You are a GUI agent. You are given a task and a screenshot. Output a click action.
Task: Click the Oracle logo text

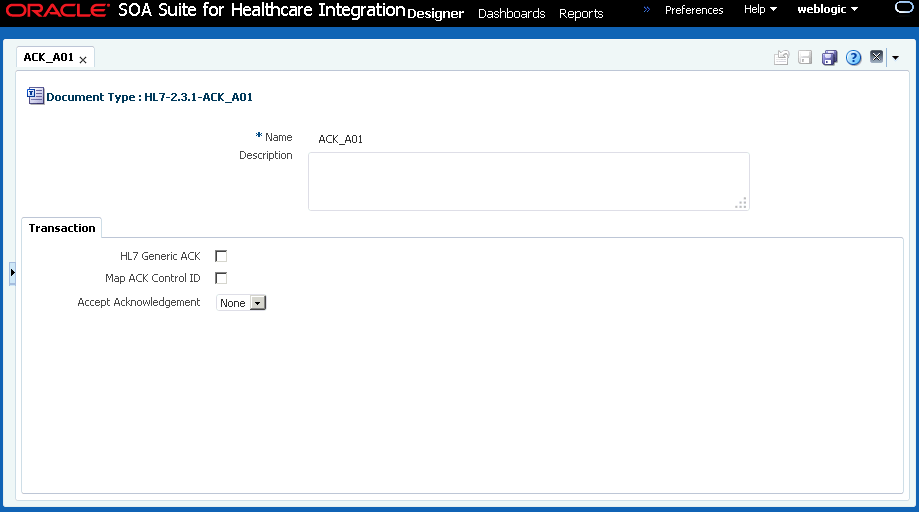[57, 11]
